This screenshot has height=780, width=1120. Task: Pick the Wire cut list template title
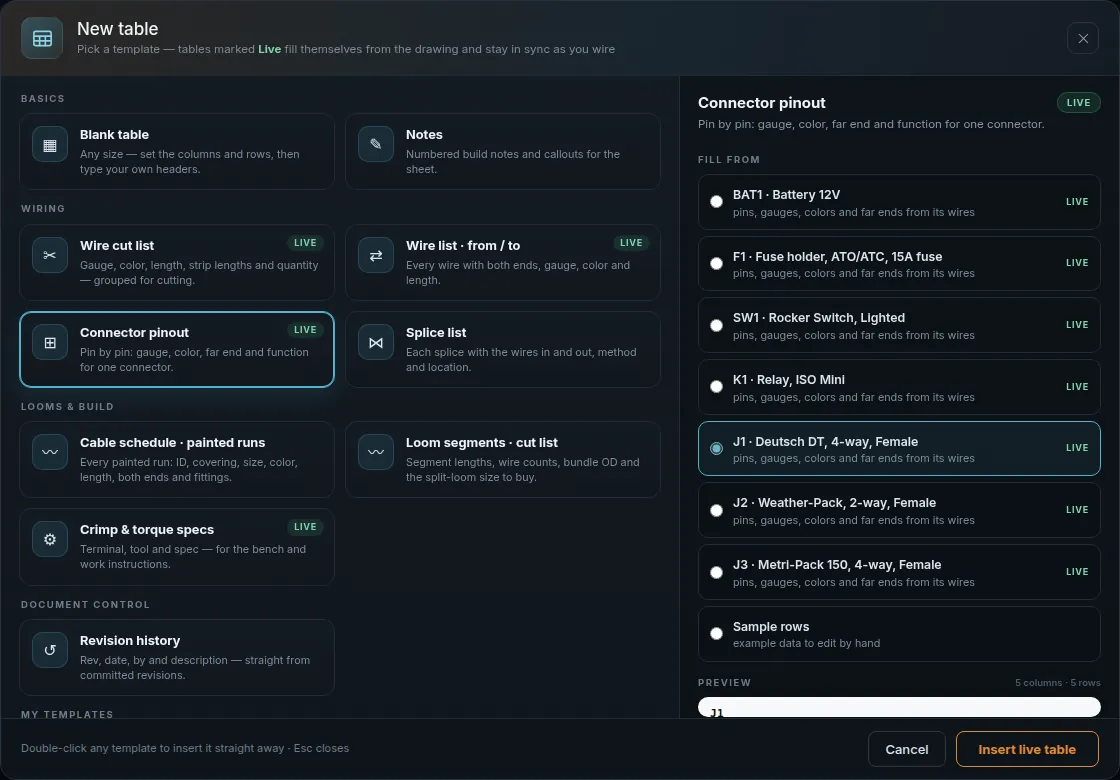click(117, 246)
